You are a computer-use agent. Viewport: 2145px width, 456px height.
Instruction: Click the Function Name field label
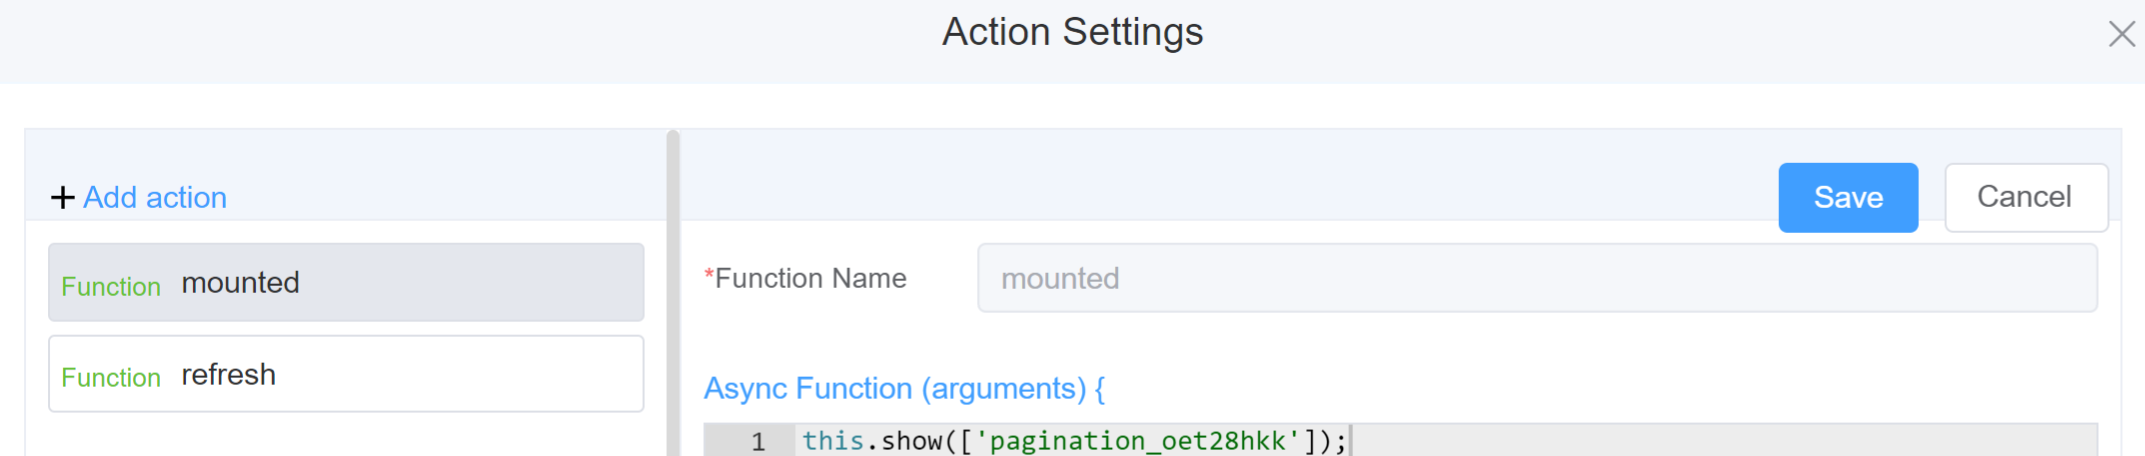click(811, 279)
